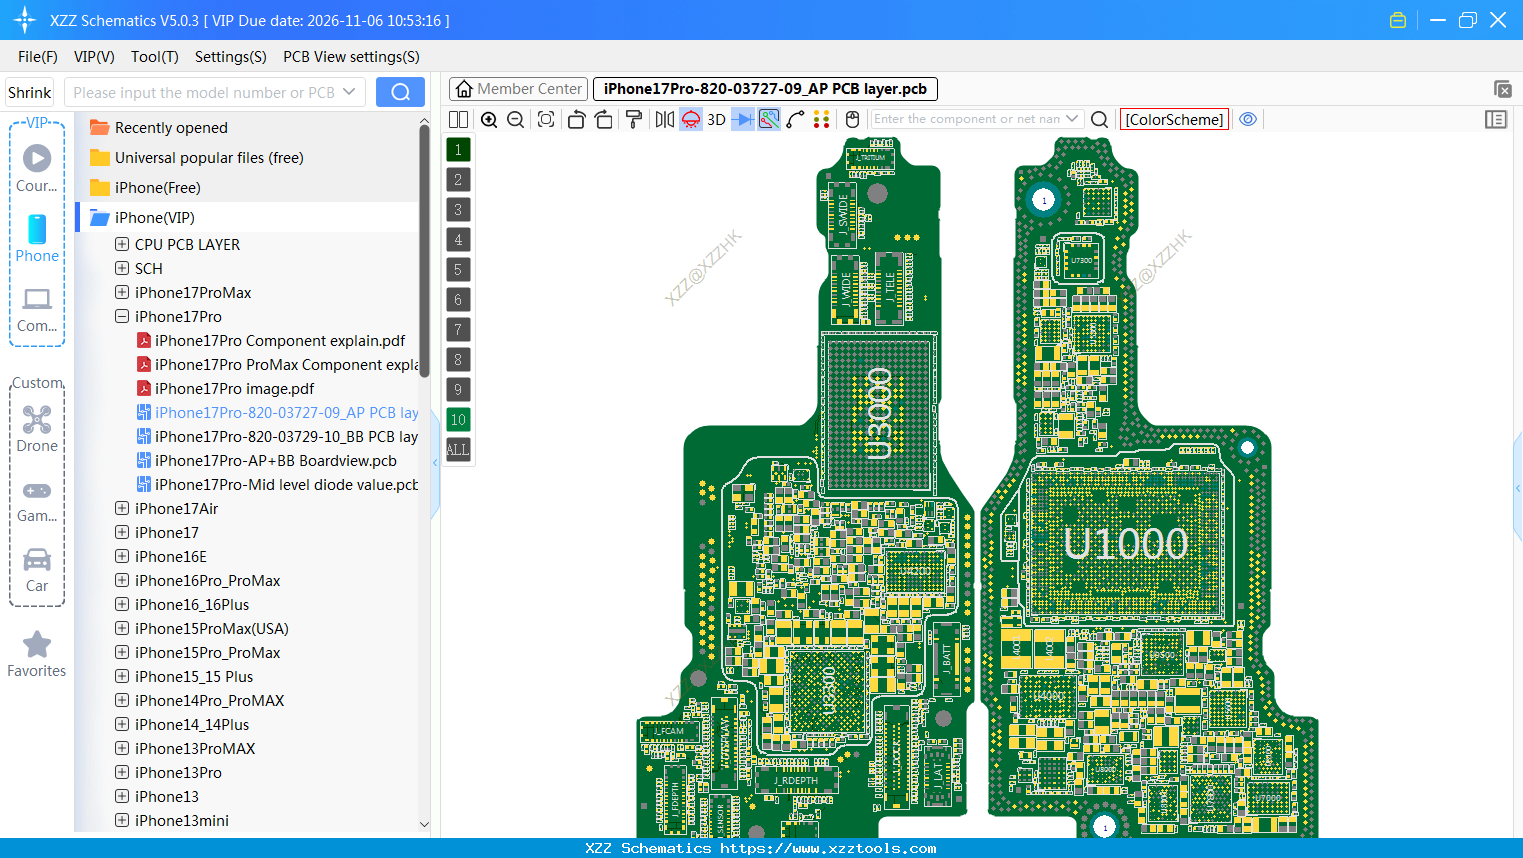Image resolution: width=1523 pixels, height=858 pixels.
Task: Activate the board mirror/flip tool
Action: [665, 119]
